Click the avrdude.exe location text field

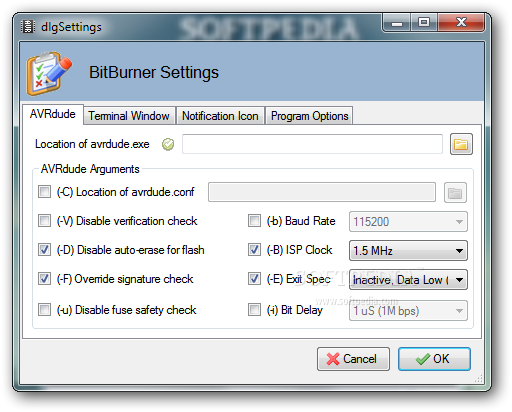(x=312, y=144)
